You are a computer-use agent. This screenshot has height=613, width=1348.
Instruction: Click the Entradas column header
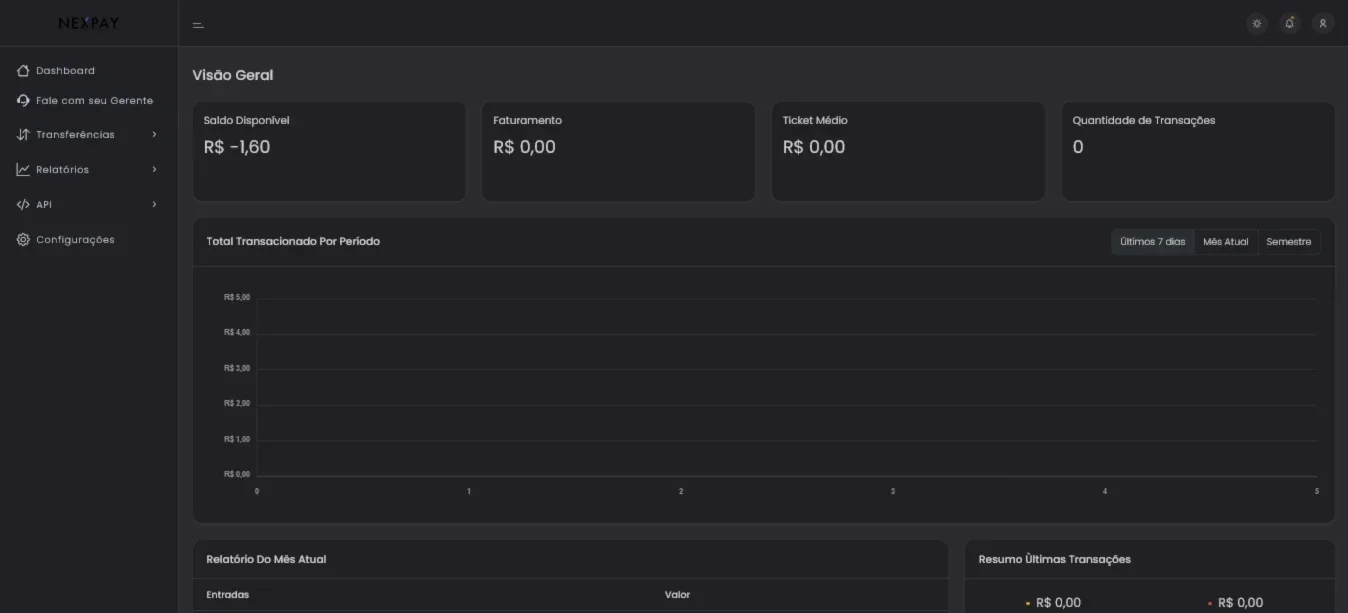(227, 594)
